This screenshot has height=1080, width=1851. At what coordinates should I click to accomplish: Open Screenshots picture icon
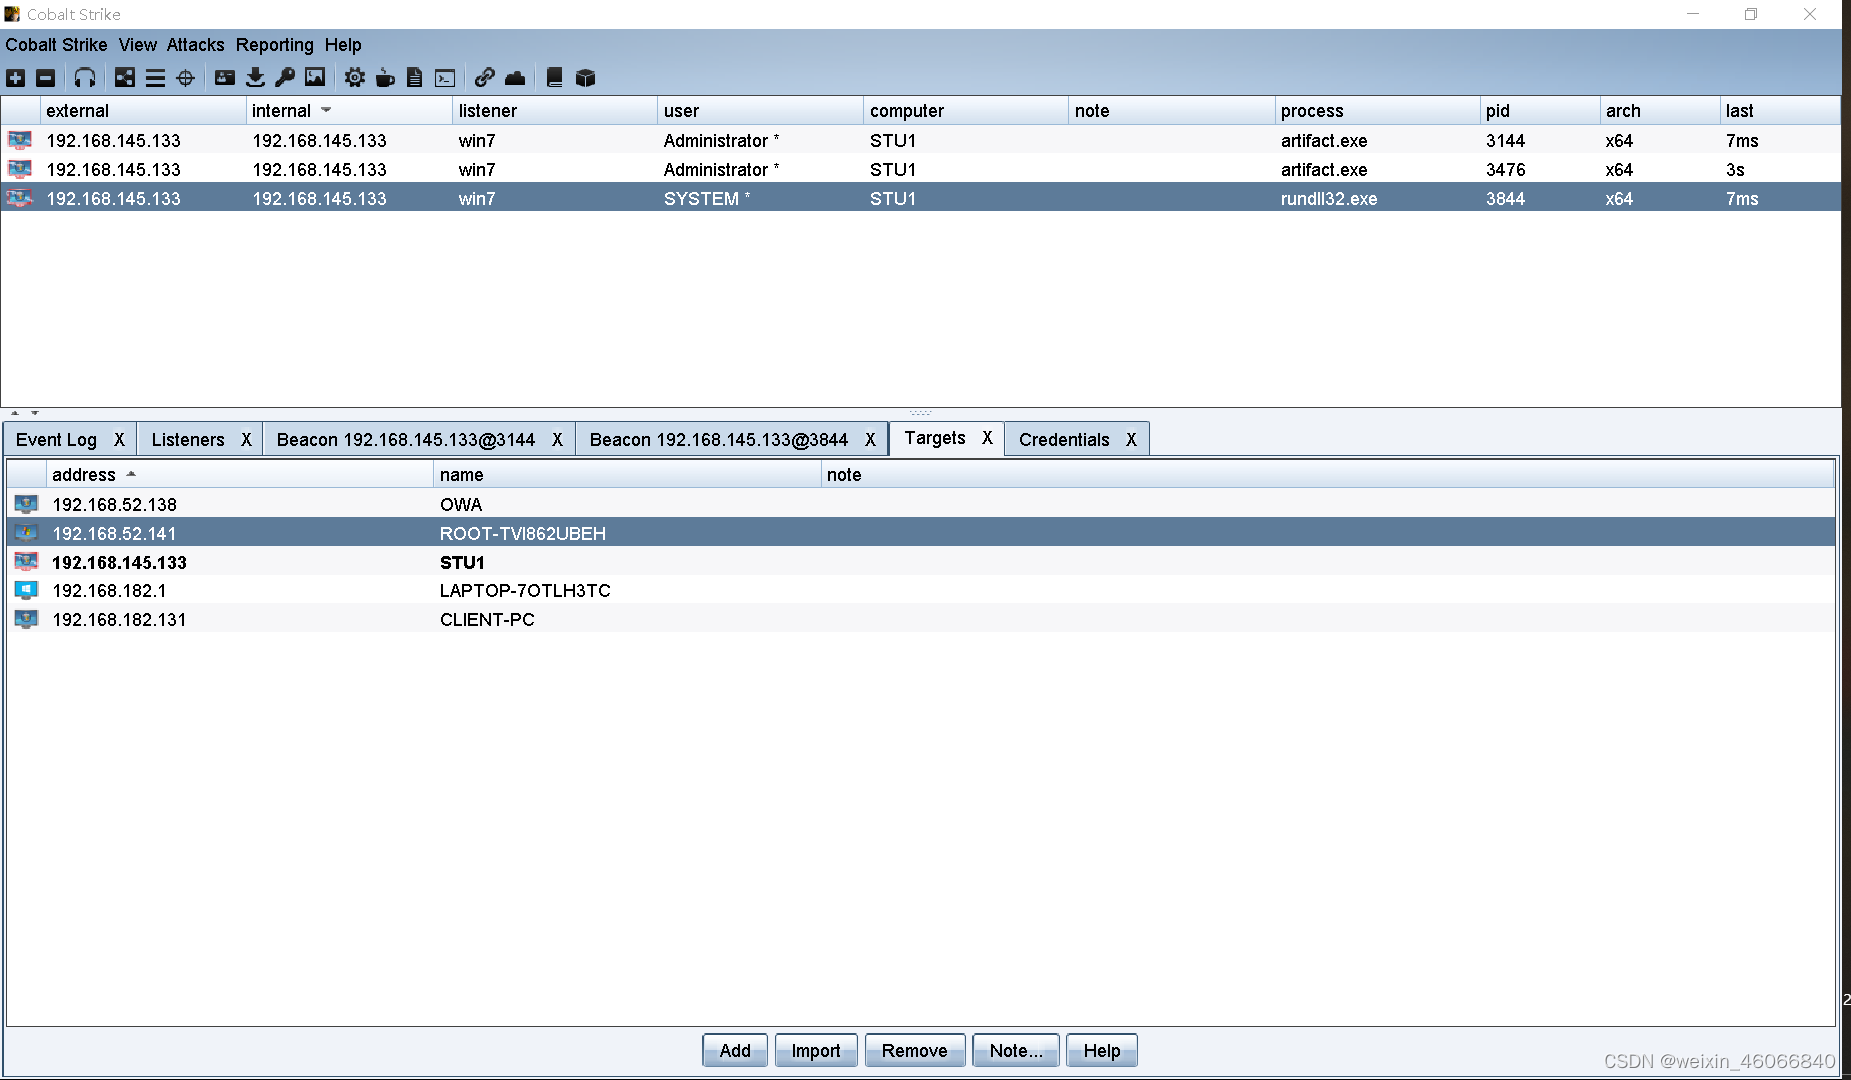coord(315,78)
